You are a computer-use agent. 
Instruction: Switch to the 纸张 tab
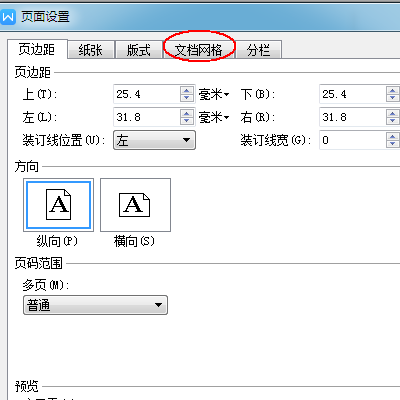[x=91, y=50]
